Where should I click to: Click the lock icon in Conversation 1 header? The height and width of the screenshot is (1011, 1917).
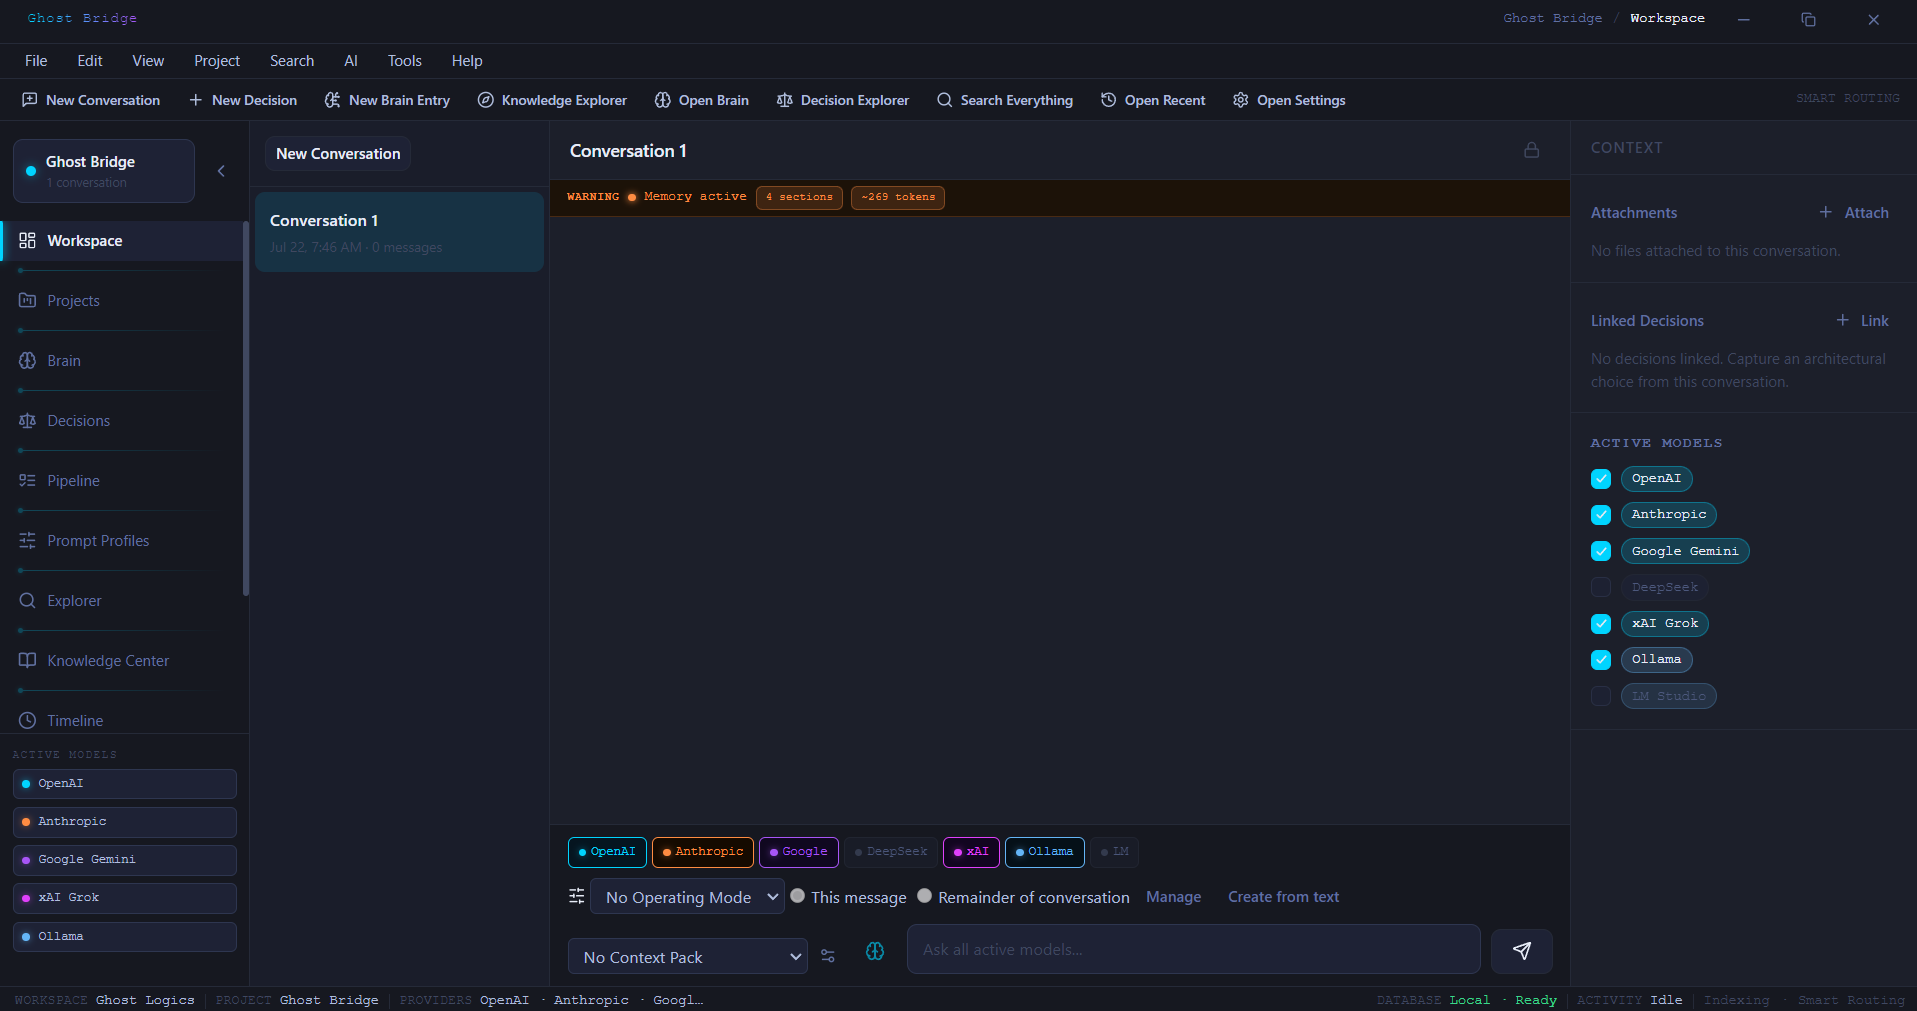coord(1532,150)
